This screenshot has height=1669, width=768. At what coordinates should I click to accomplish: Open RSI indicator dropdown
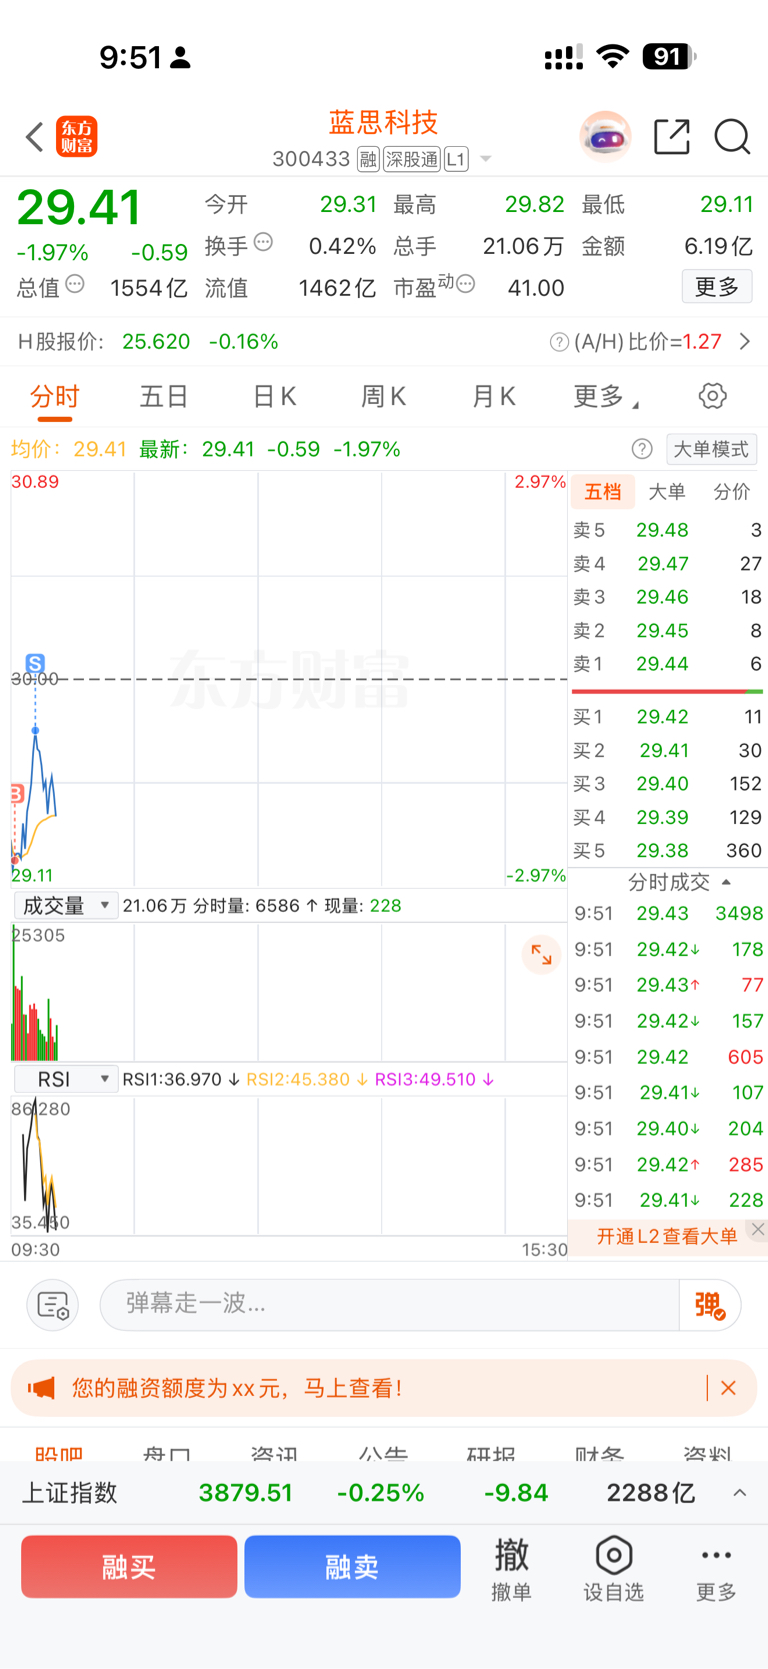point(66,1079)
